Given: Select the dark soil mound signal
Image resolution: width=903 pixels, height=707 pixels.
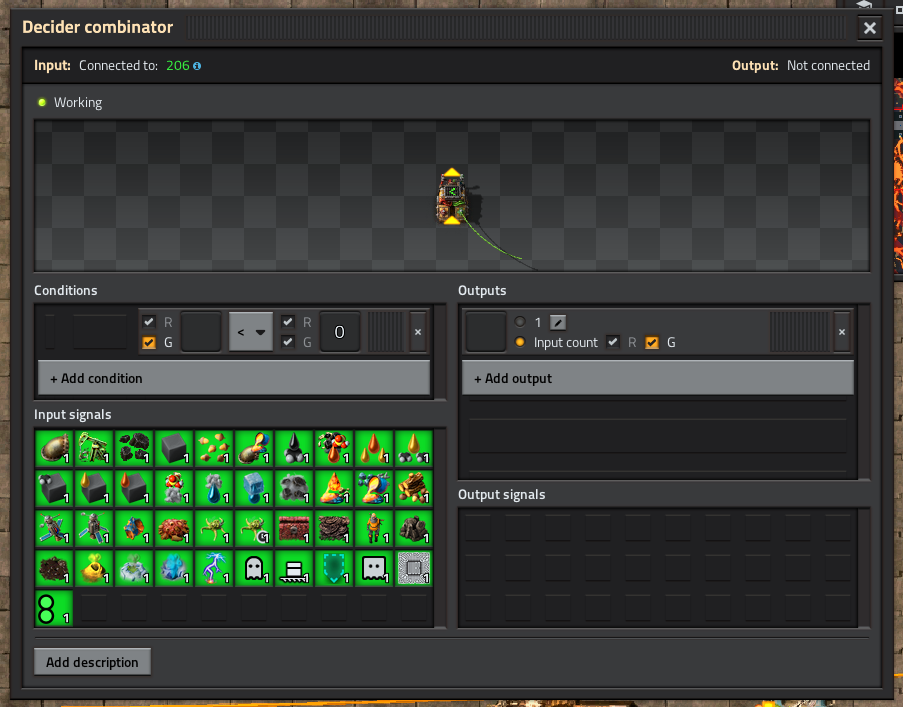Looking at the screenshot, I should click(x=54, y=568).
